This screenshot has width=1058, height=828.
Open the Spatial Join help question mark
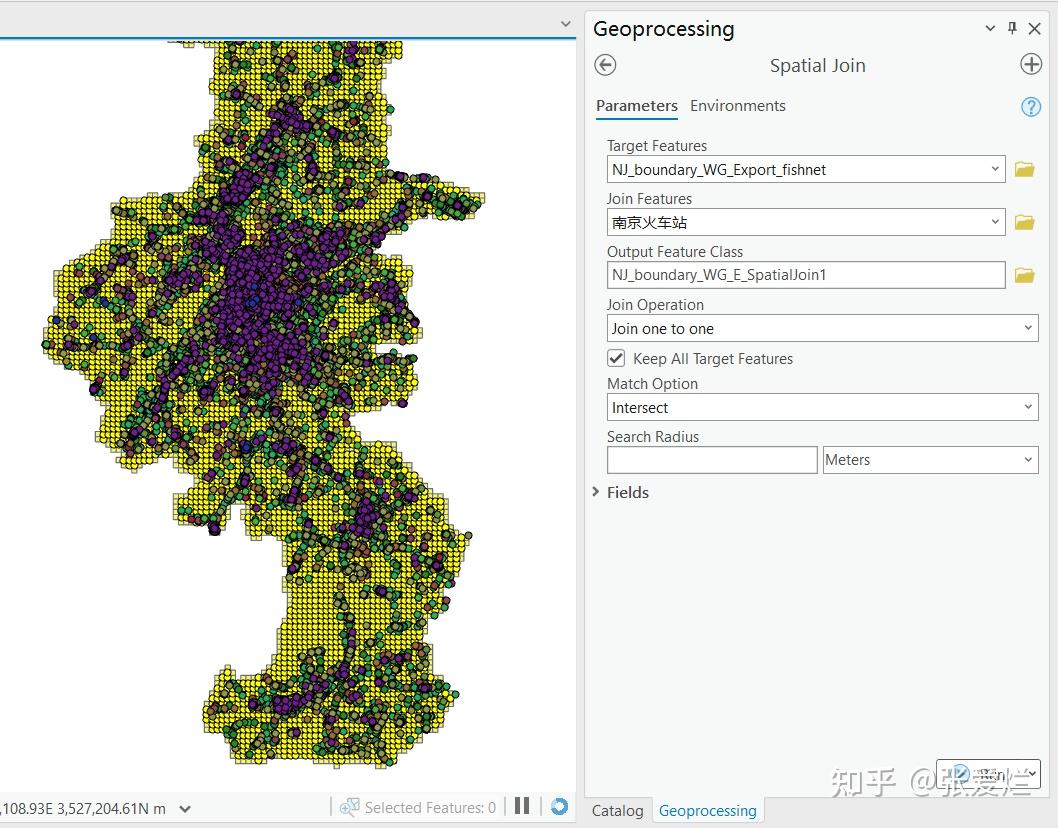(1031, 107)
